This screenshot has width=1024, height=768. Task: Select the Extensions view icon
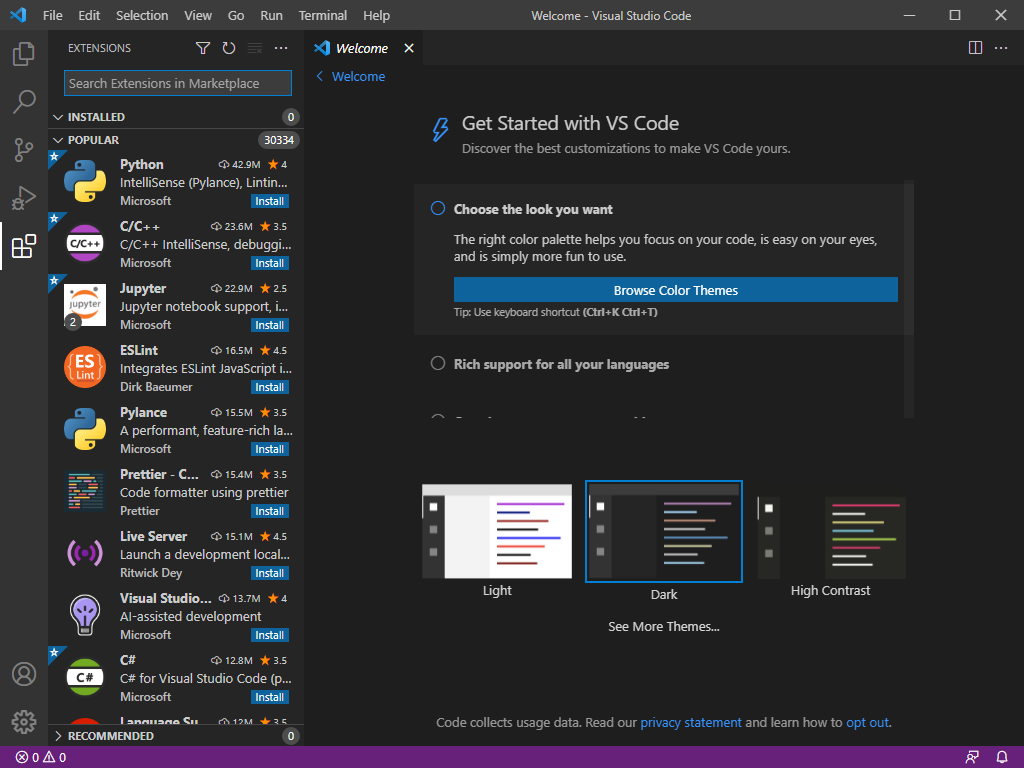24,246
